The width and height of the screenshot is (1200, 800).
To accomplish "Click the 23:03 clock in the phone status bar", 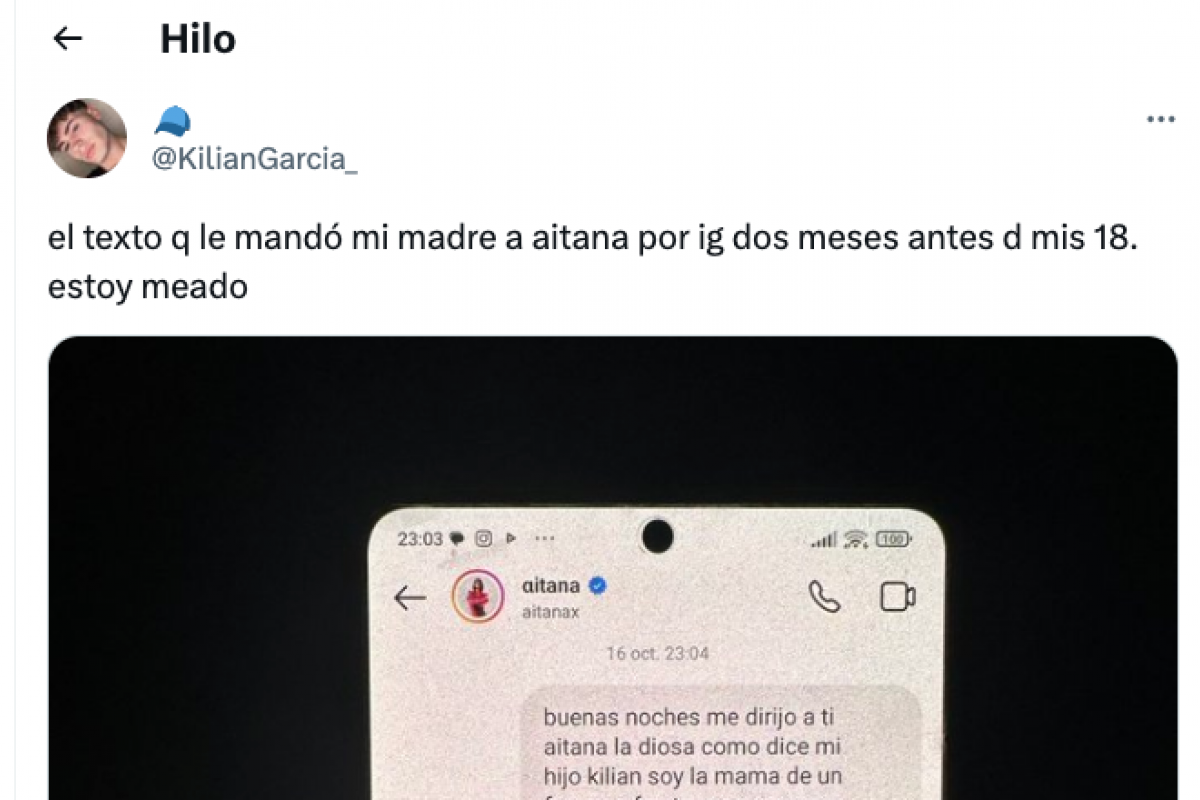I will tap(420, 538).
